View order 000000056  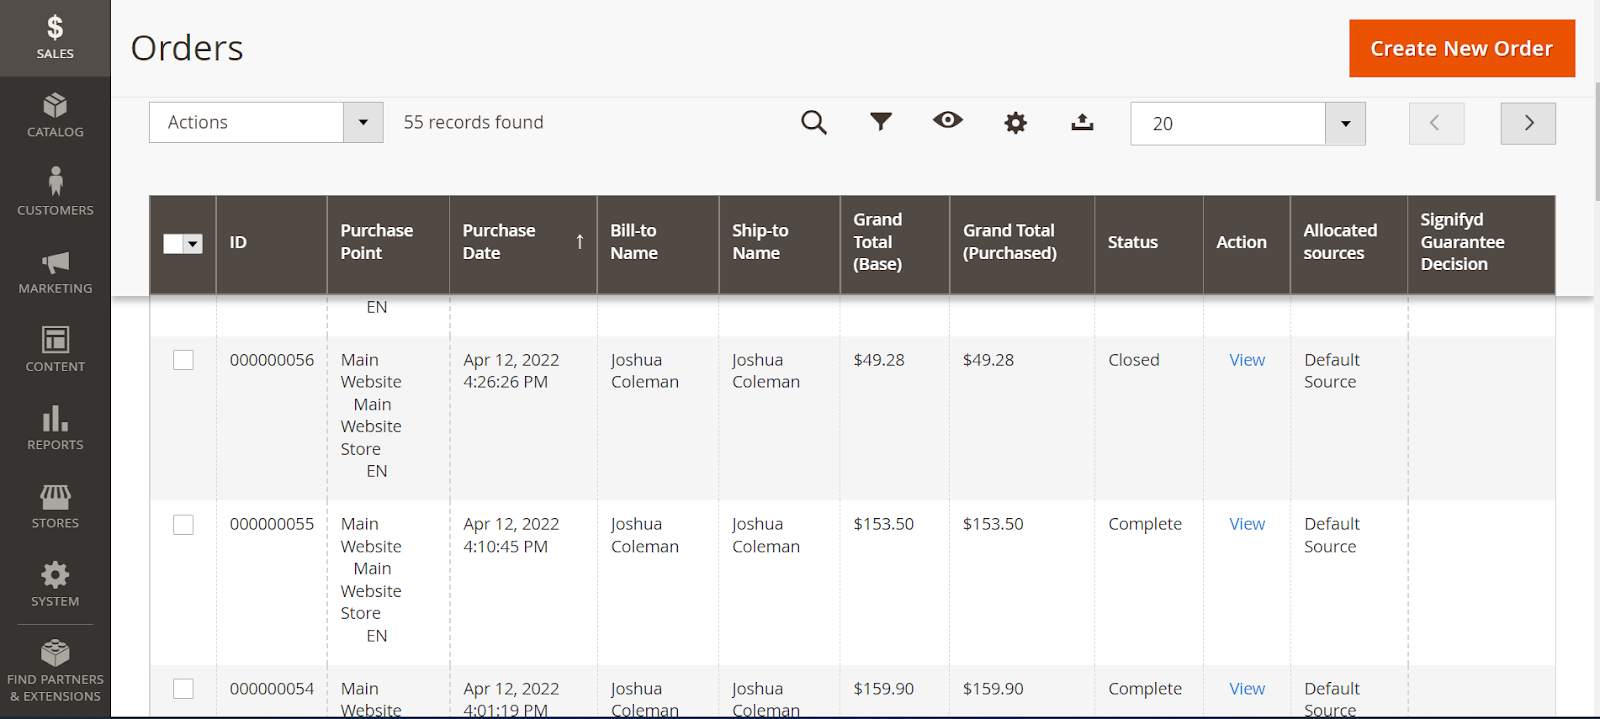click(1247, 360)
